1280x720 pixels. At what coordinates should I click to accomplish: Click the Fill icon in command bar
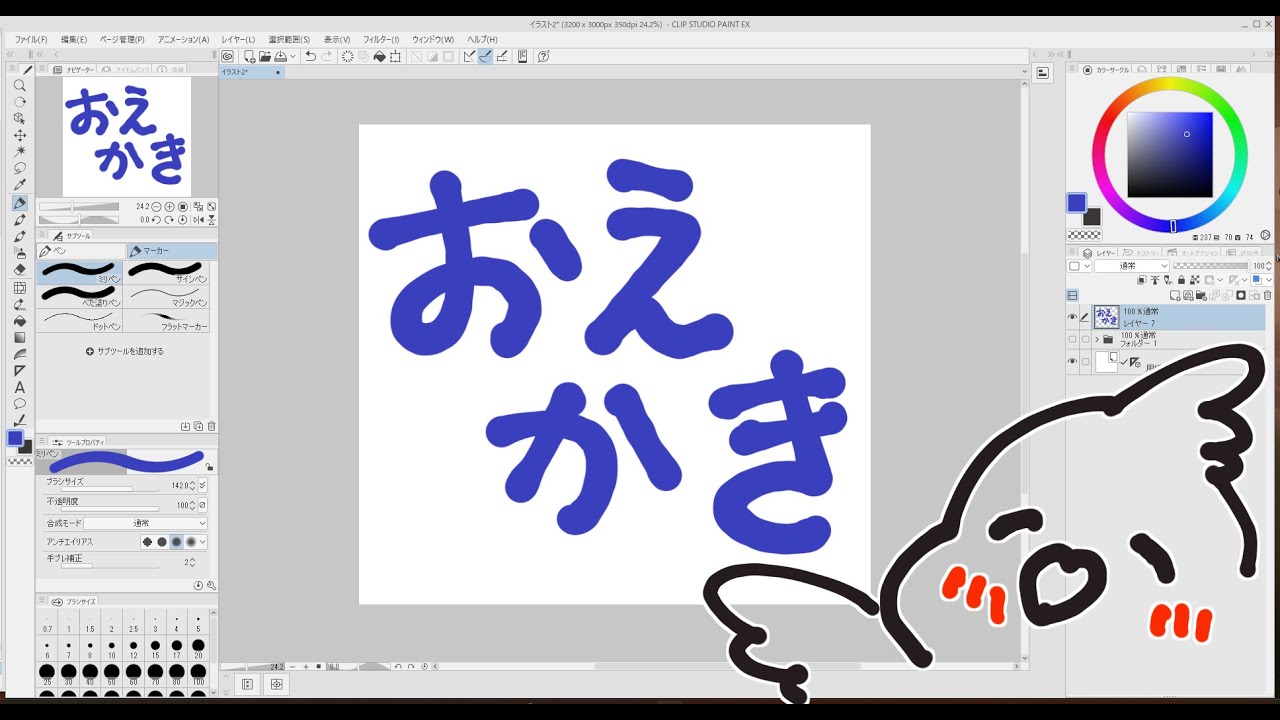[x=379, y=57]
